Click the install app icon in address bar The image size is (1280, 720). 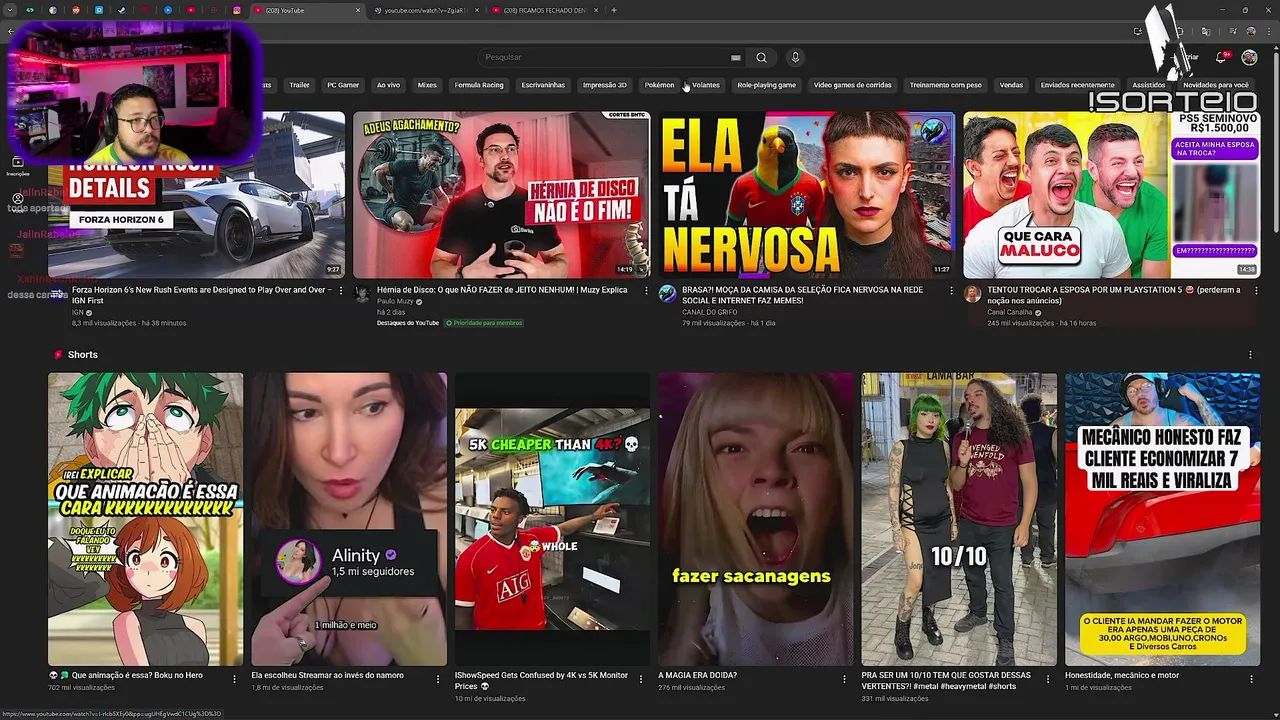pos(1138,31)
